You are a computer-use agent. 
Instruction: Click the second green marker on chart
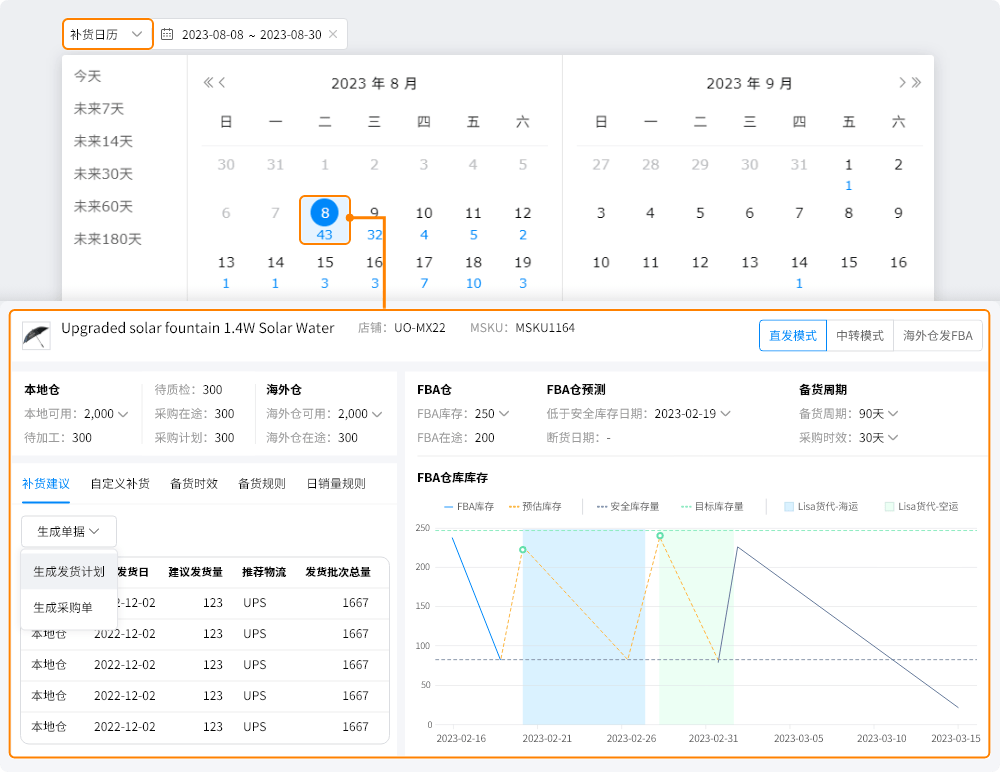tap(660, 536)
